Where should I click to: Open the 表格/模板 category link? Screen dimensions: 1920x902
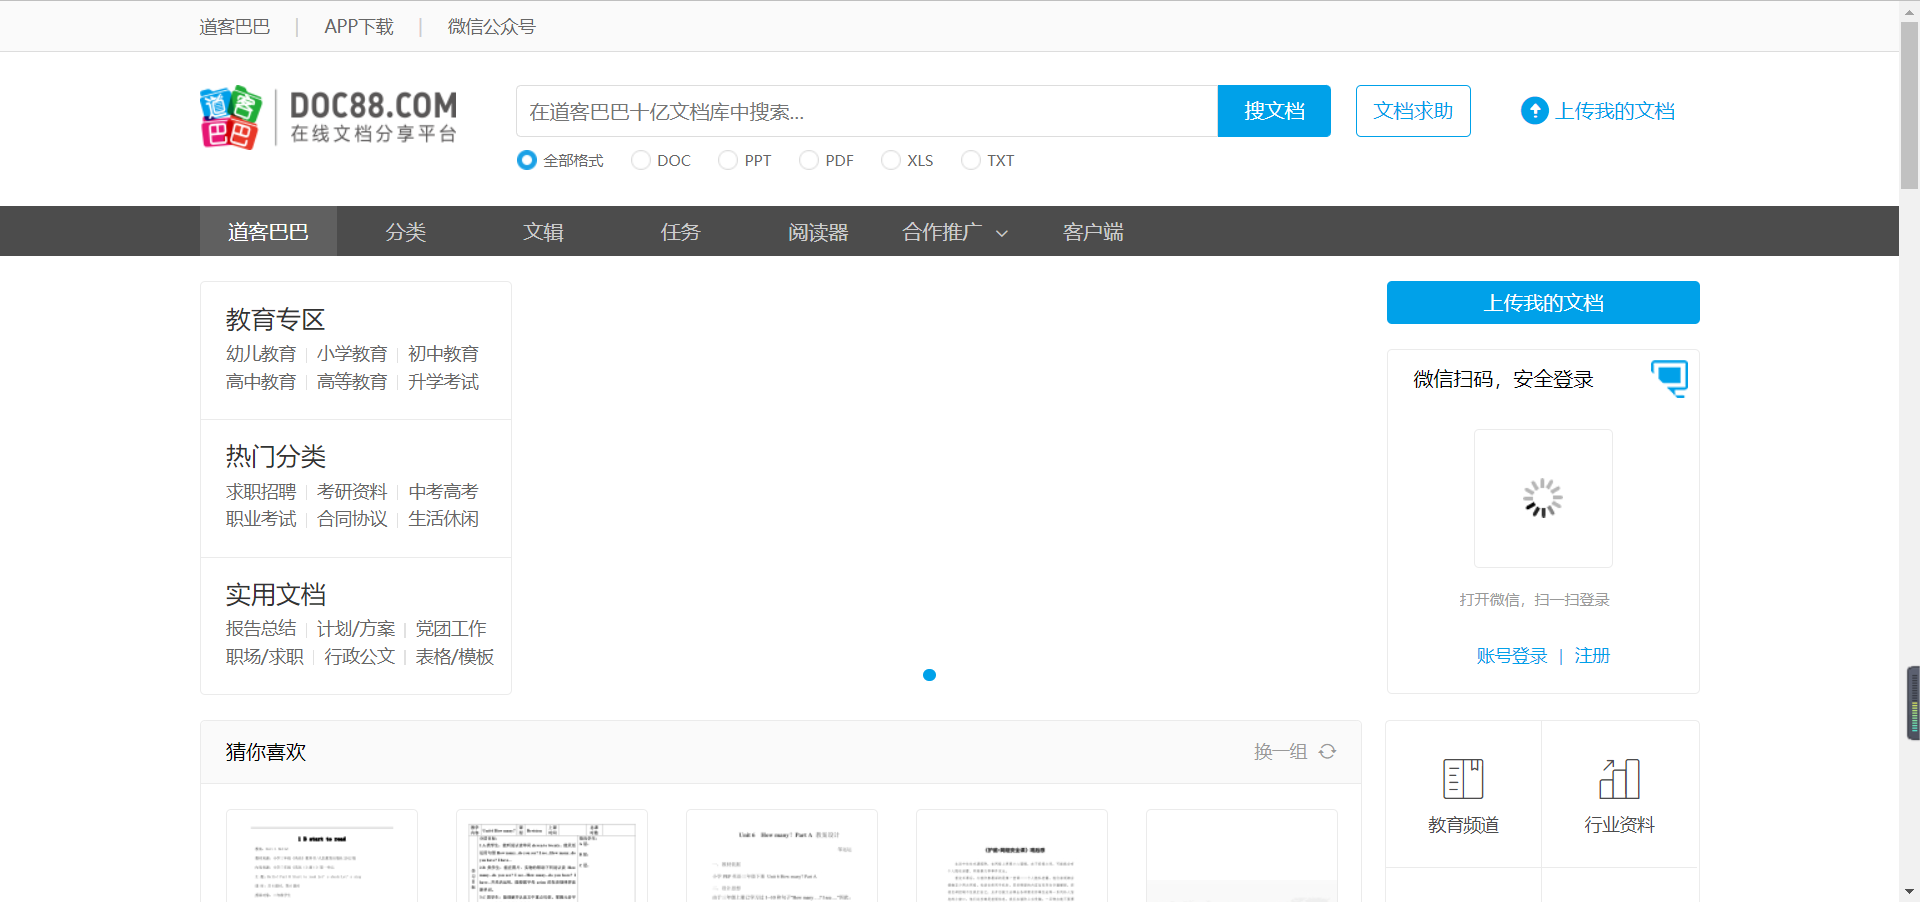455,657
